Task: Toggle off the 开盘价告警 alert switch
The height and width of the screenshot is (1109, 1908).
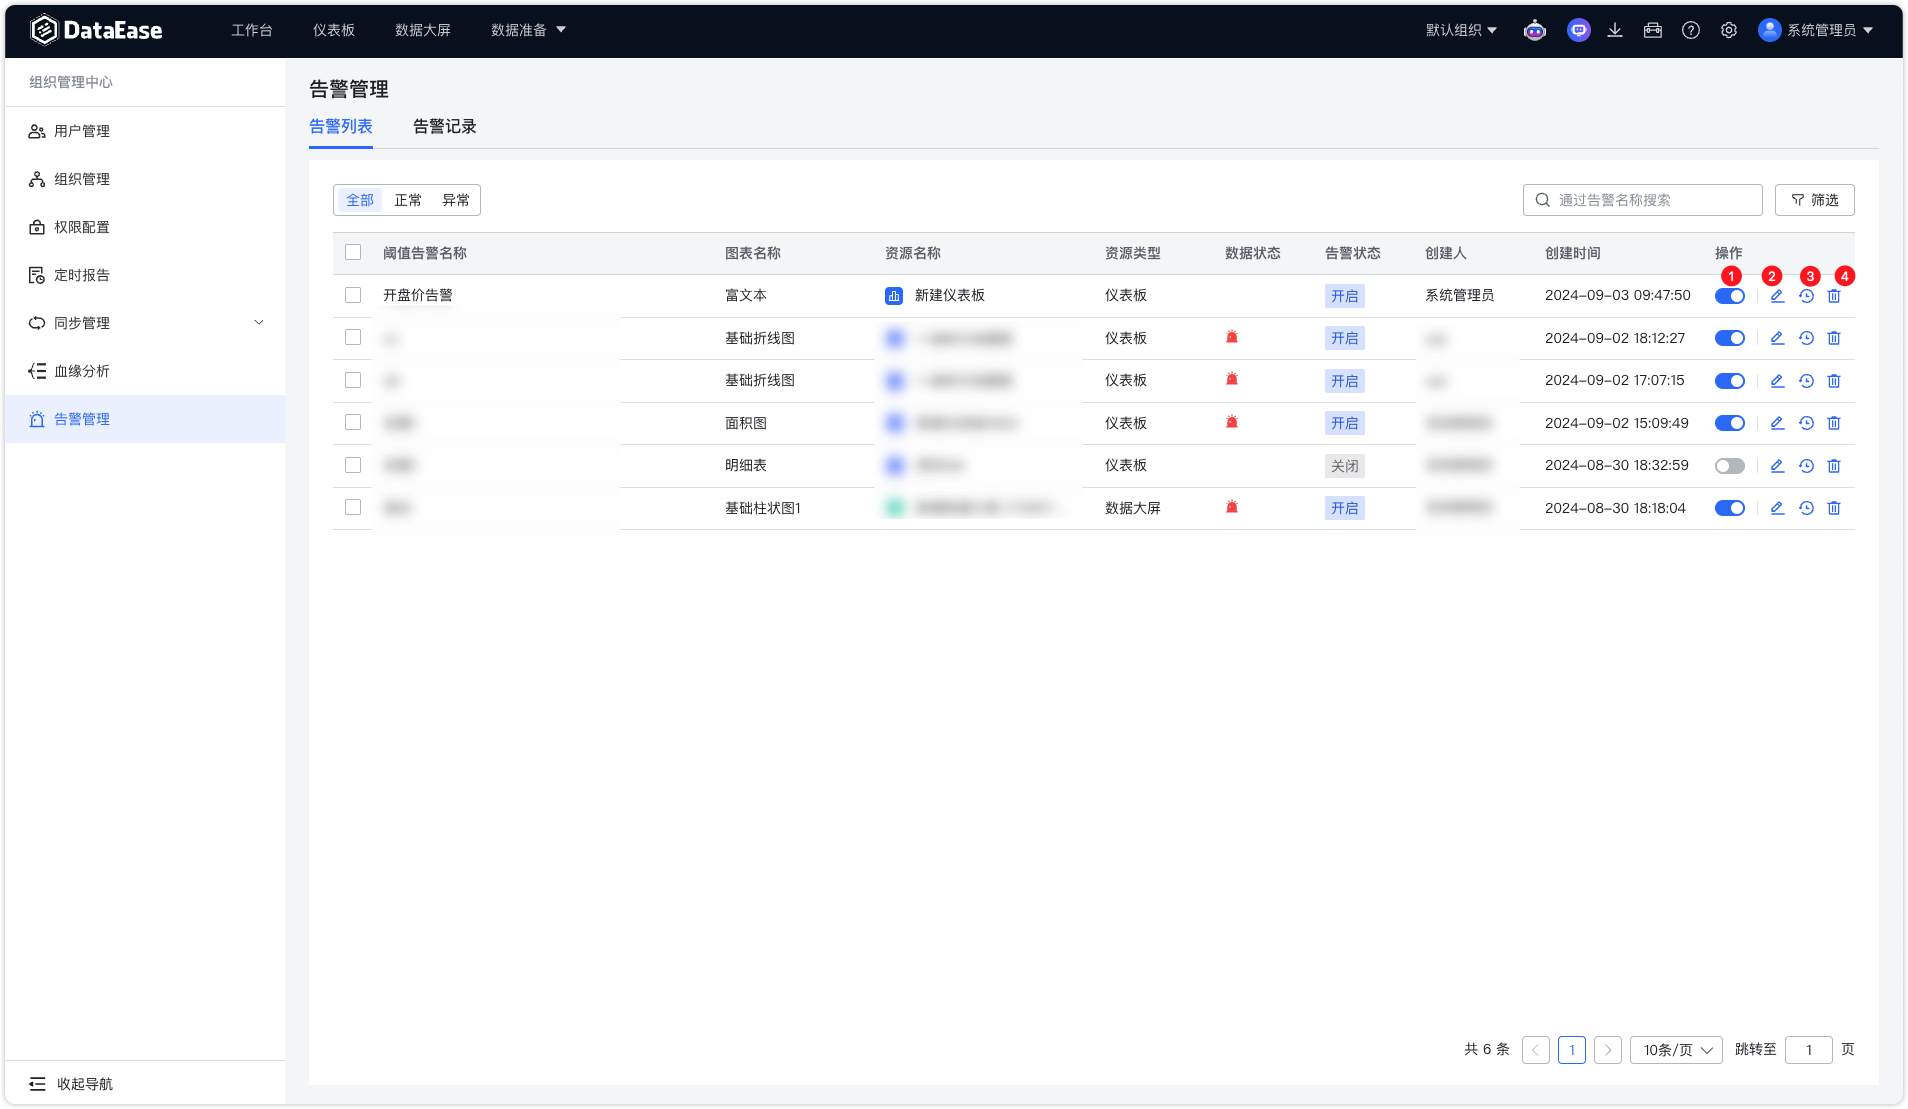Action: (x=1730, y=296)
